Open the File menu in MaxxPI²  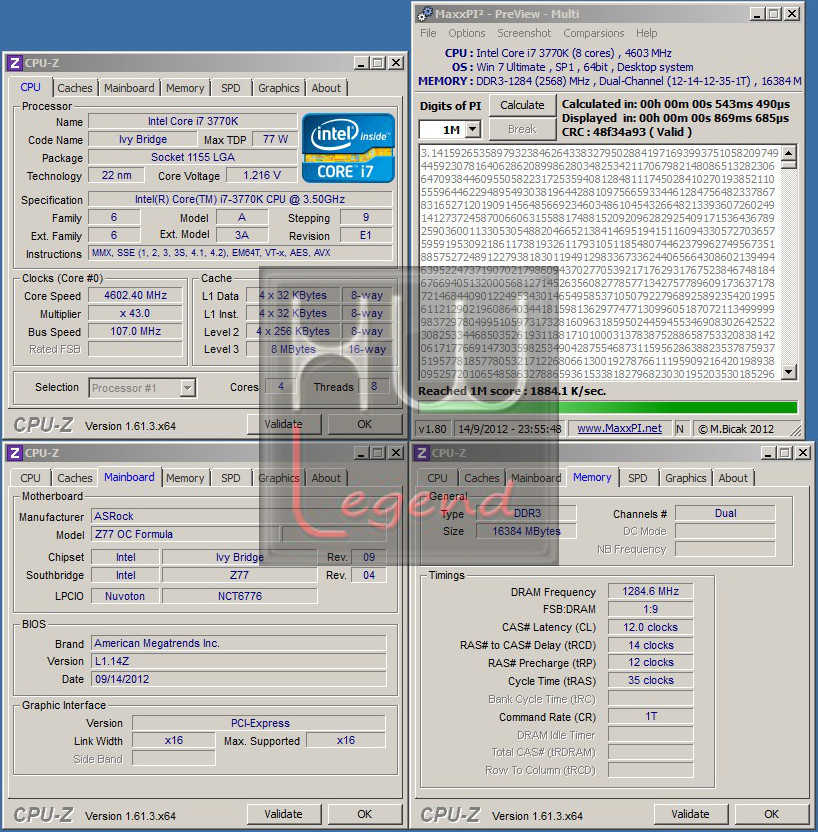428,33
